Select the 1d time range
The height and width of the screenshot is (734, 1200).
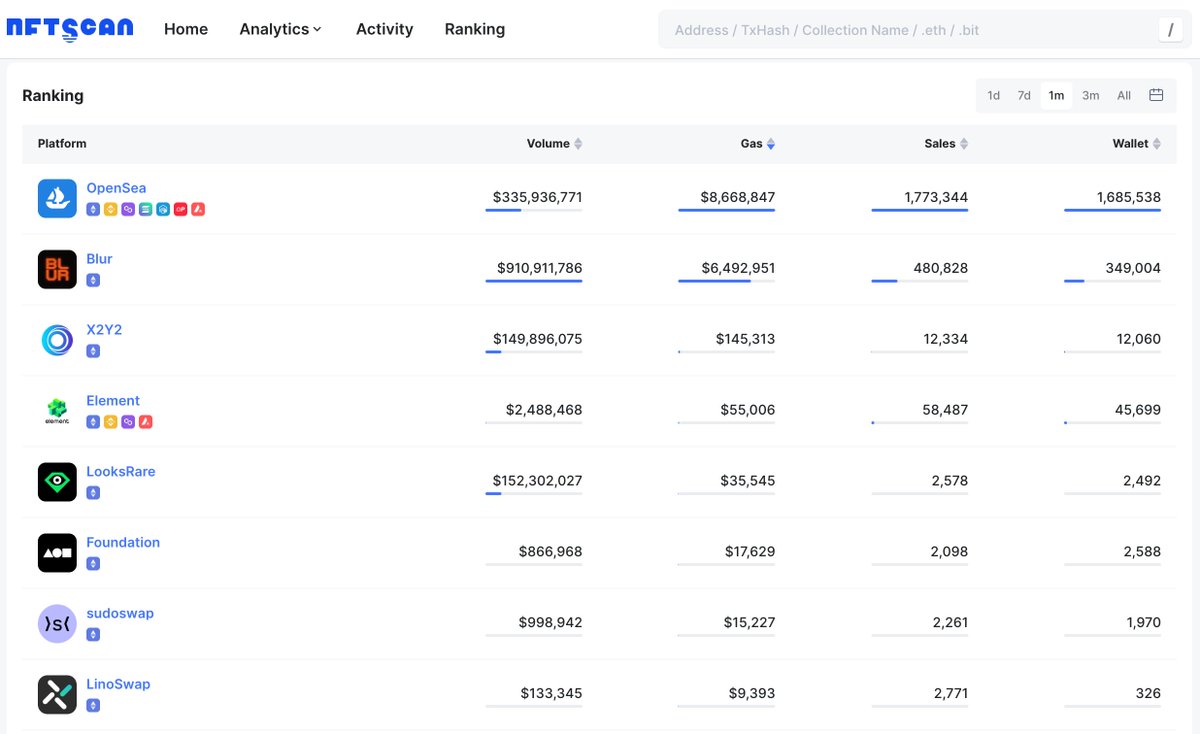point(993,95)
